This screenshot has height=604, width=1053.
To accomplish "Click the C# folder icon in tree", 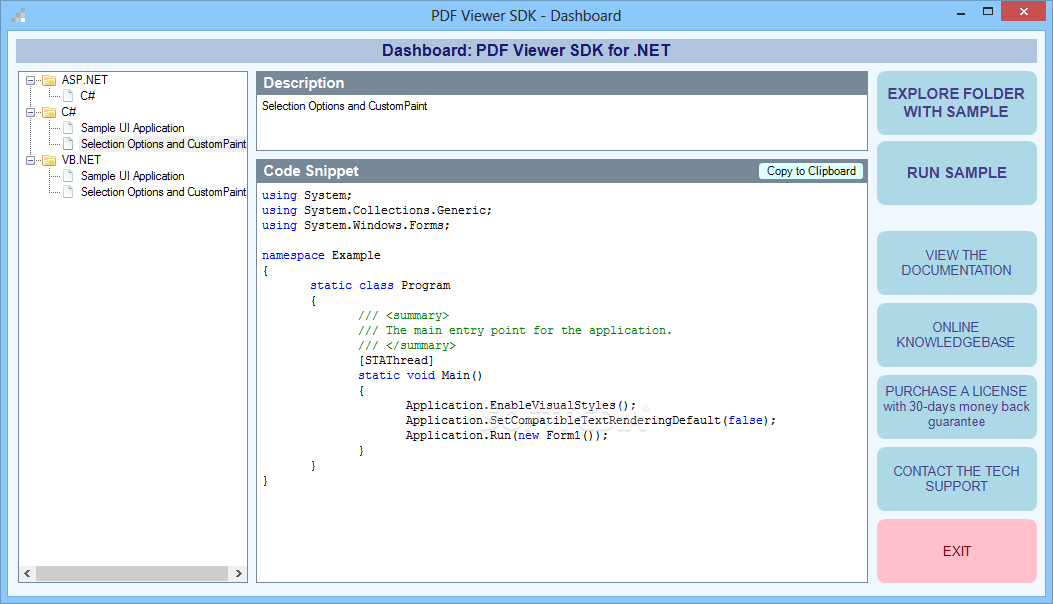I will (x=49, y=112).
